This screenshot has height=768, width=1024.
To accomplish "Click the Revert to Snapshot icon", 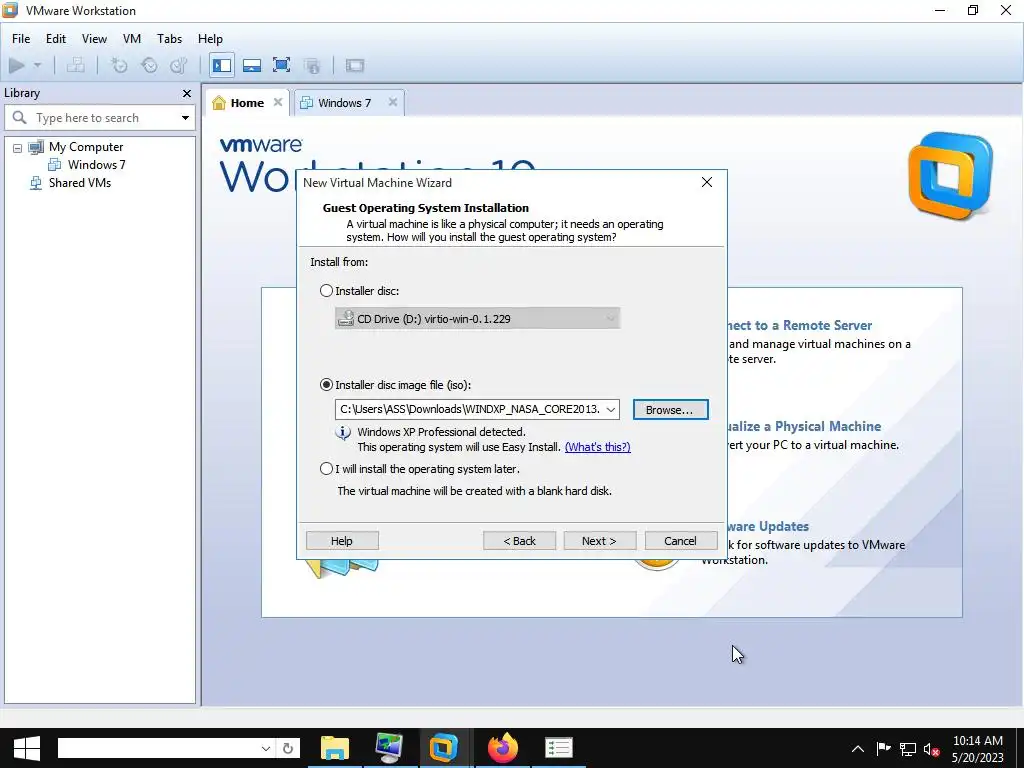I will click(150, 65).
